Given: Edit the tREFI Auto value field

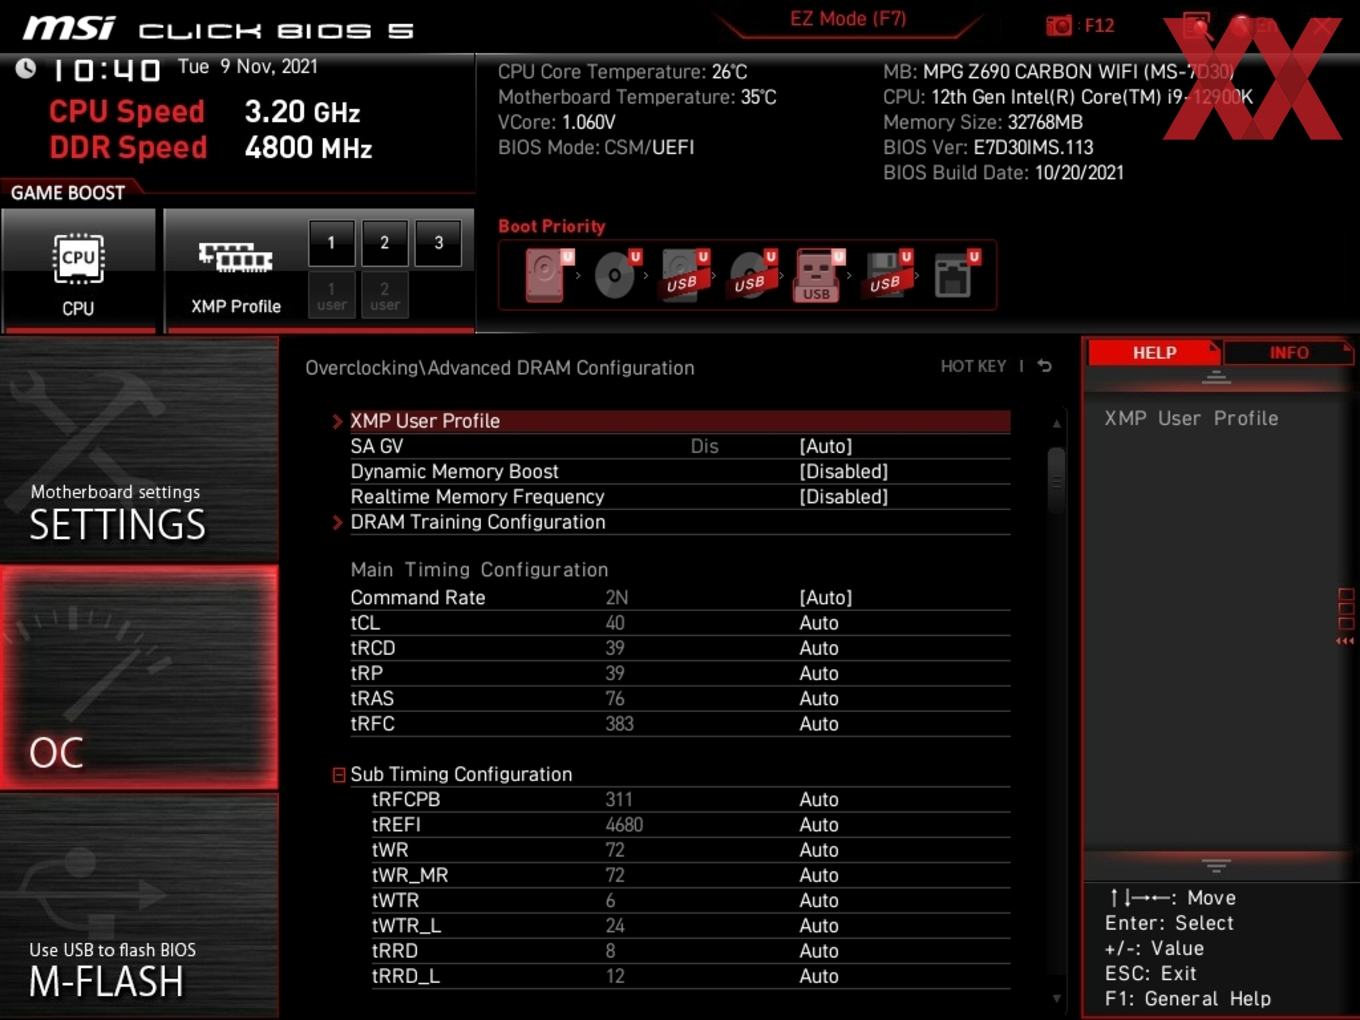Looking at the screenshot, I should [819, 825].
